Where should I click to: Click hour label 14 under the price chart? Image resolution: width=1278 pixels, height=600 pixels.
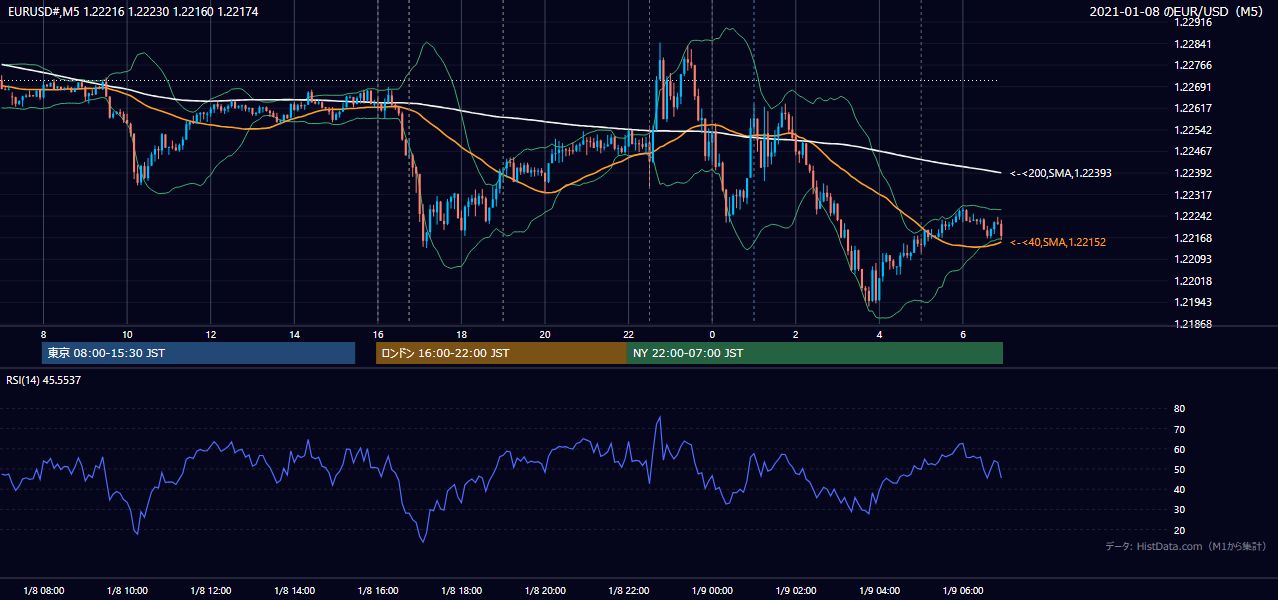point(294,334)
